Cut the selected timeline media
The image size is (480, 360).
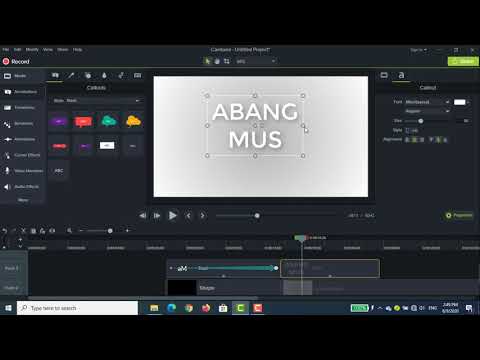(23, 230)
